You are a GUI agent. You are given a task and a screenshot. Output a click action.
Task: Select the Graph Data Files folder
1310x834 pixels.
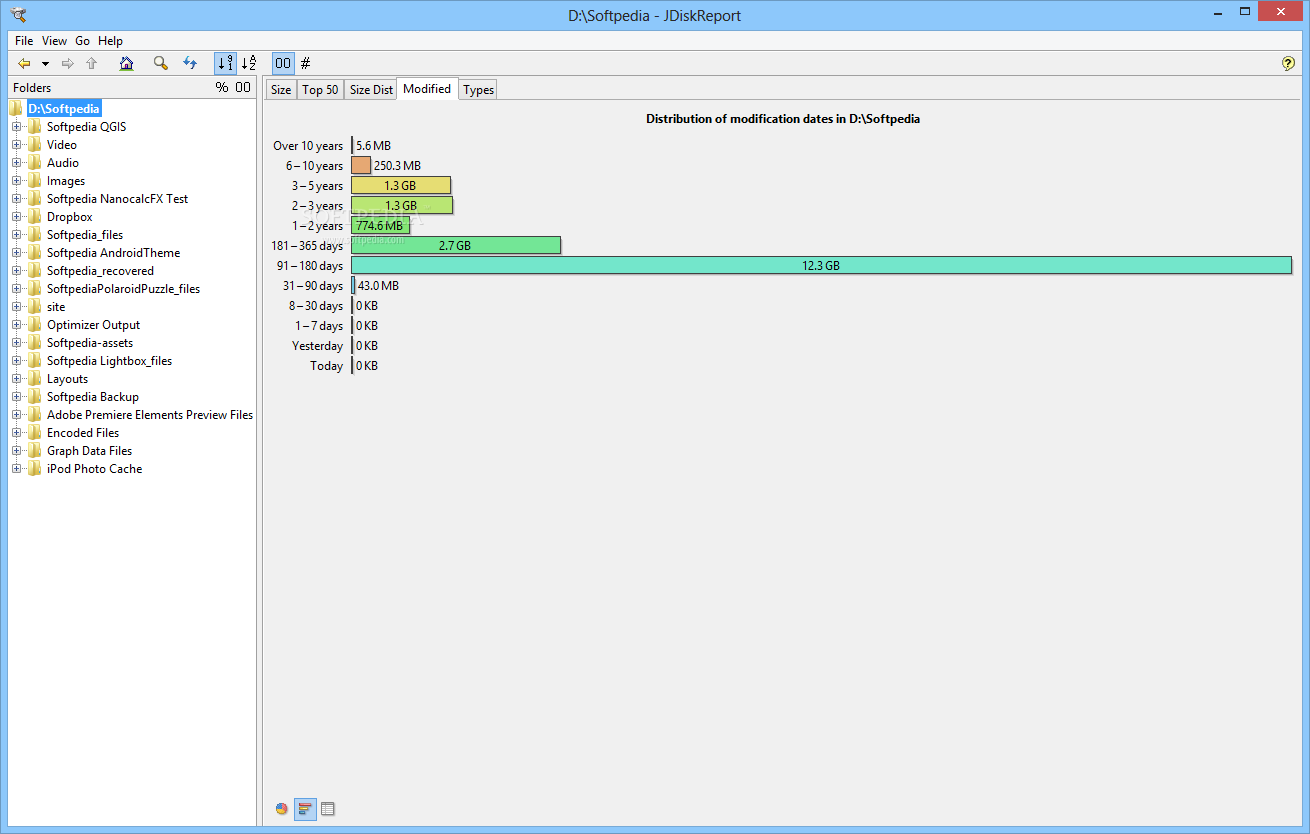tap(89, 451)
